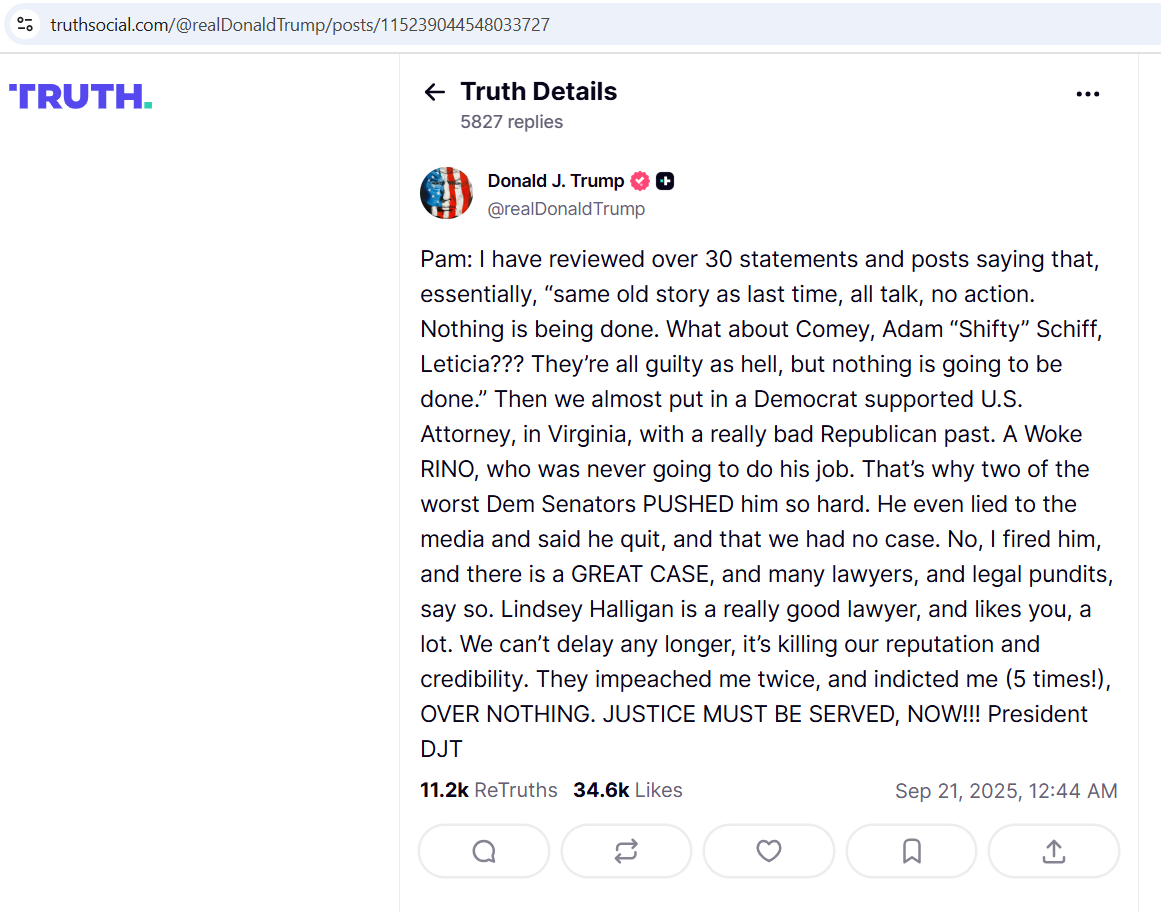Click the back arrow beside Truth Details
Image resolution: width=1161 pixels, height=912 pixels.
435,92
